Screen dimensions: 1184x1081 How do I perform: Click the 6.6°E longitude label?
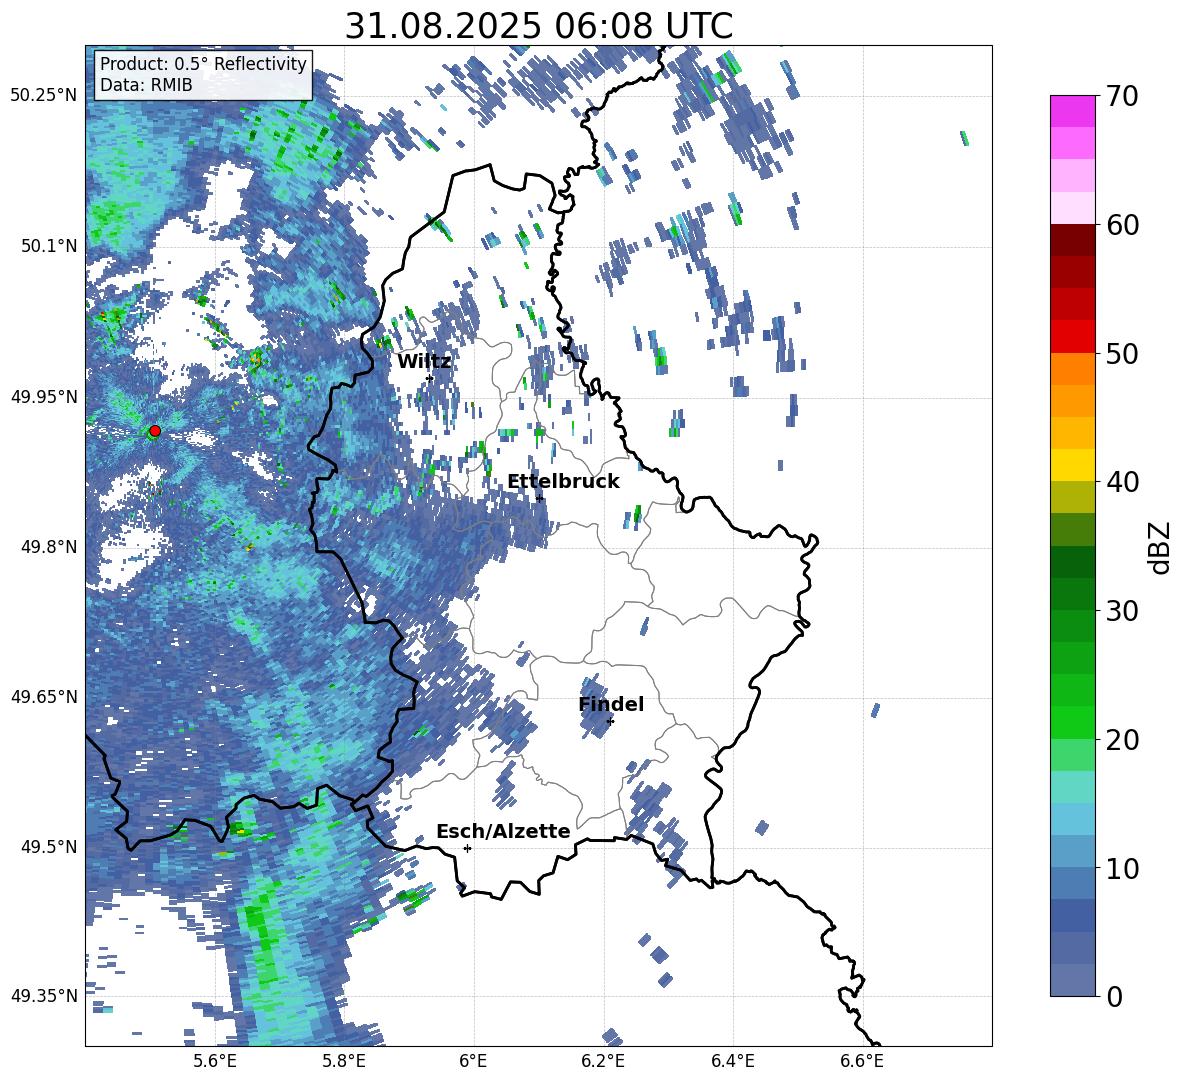(862, 1062)
